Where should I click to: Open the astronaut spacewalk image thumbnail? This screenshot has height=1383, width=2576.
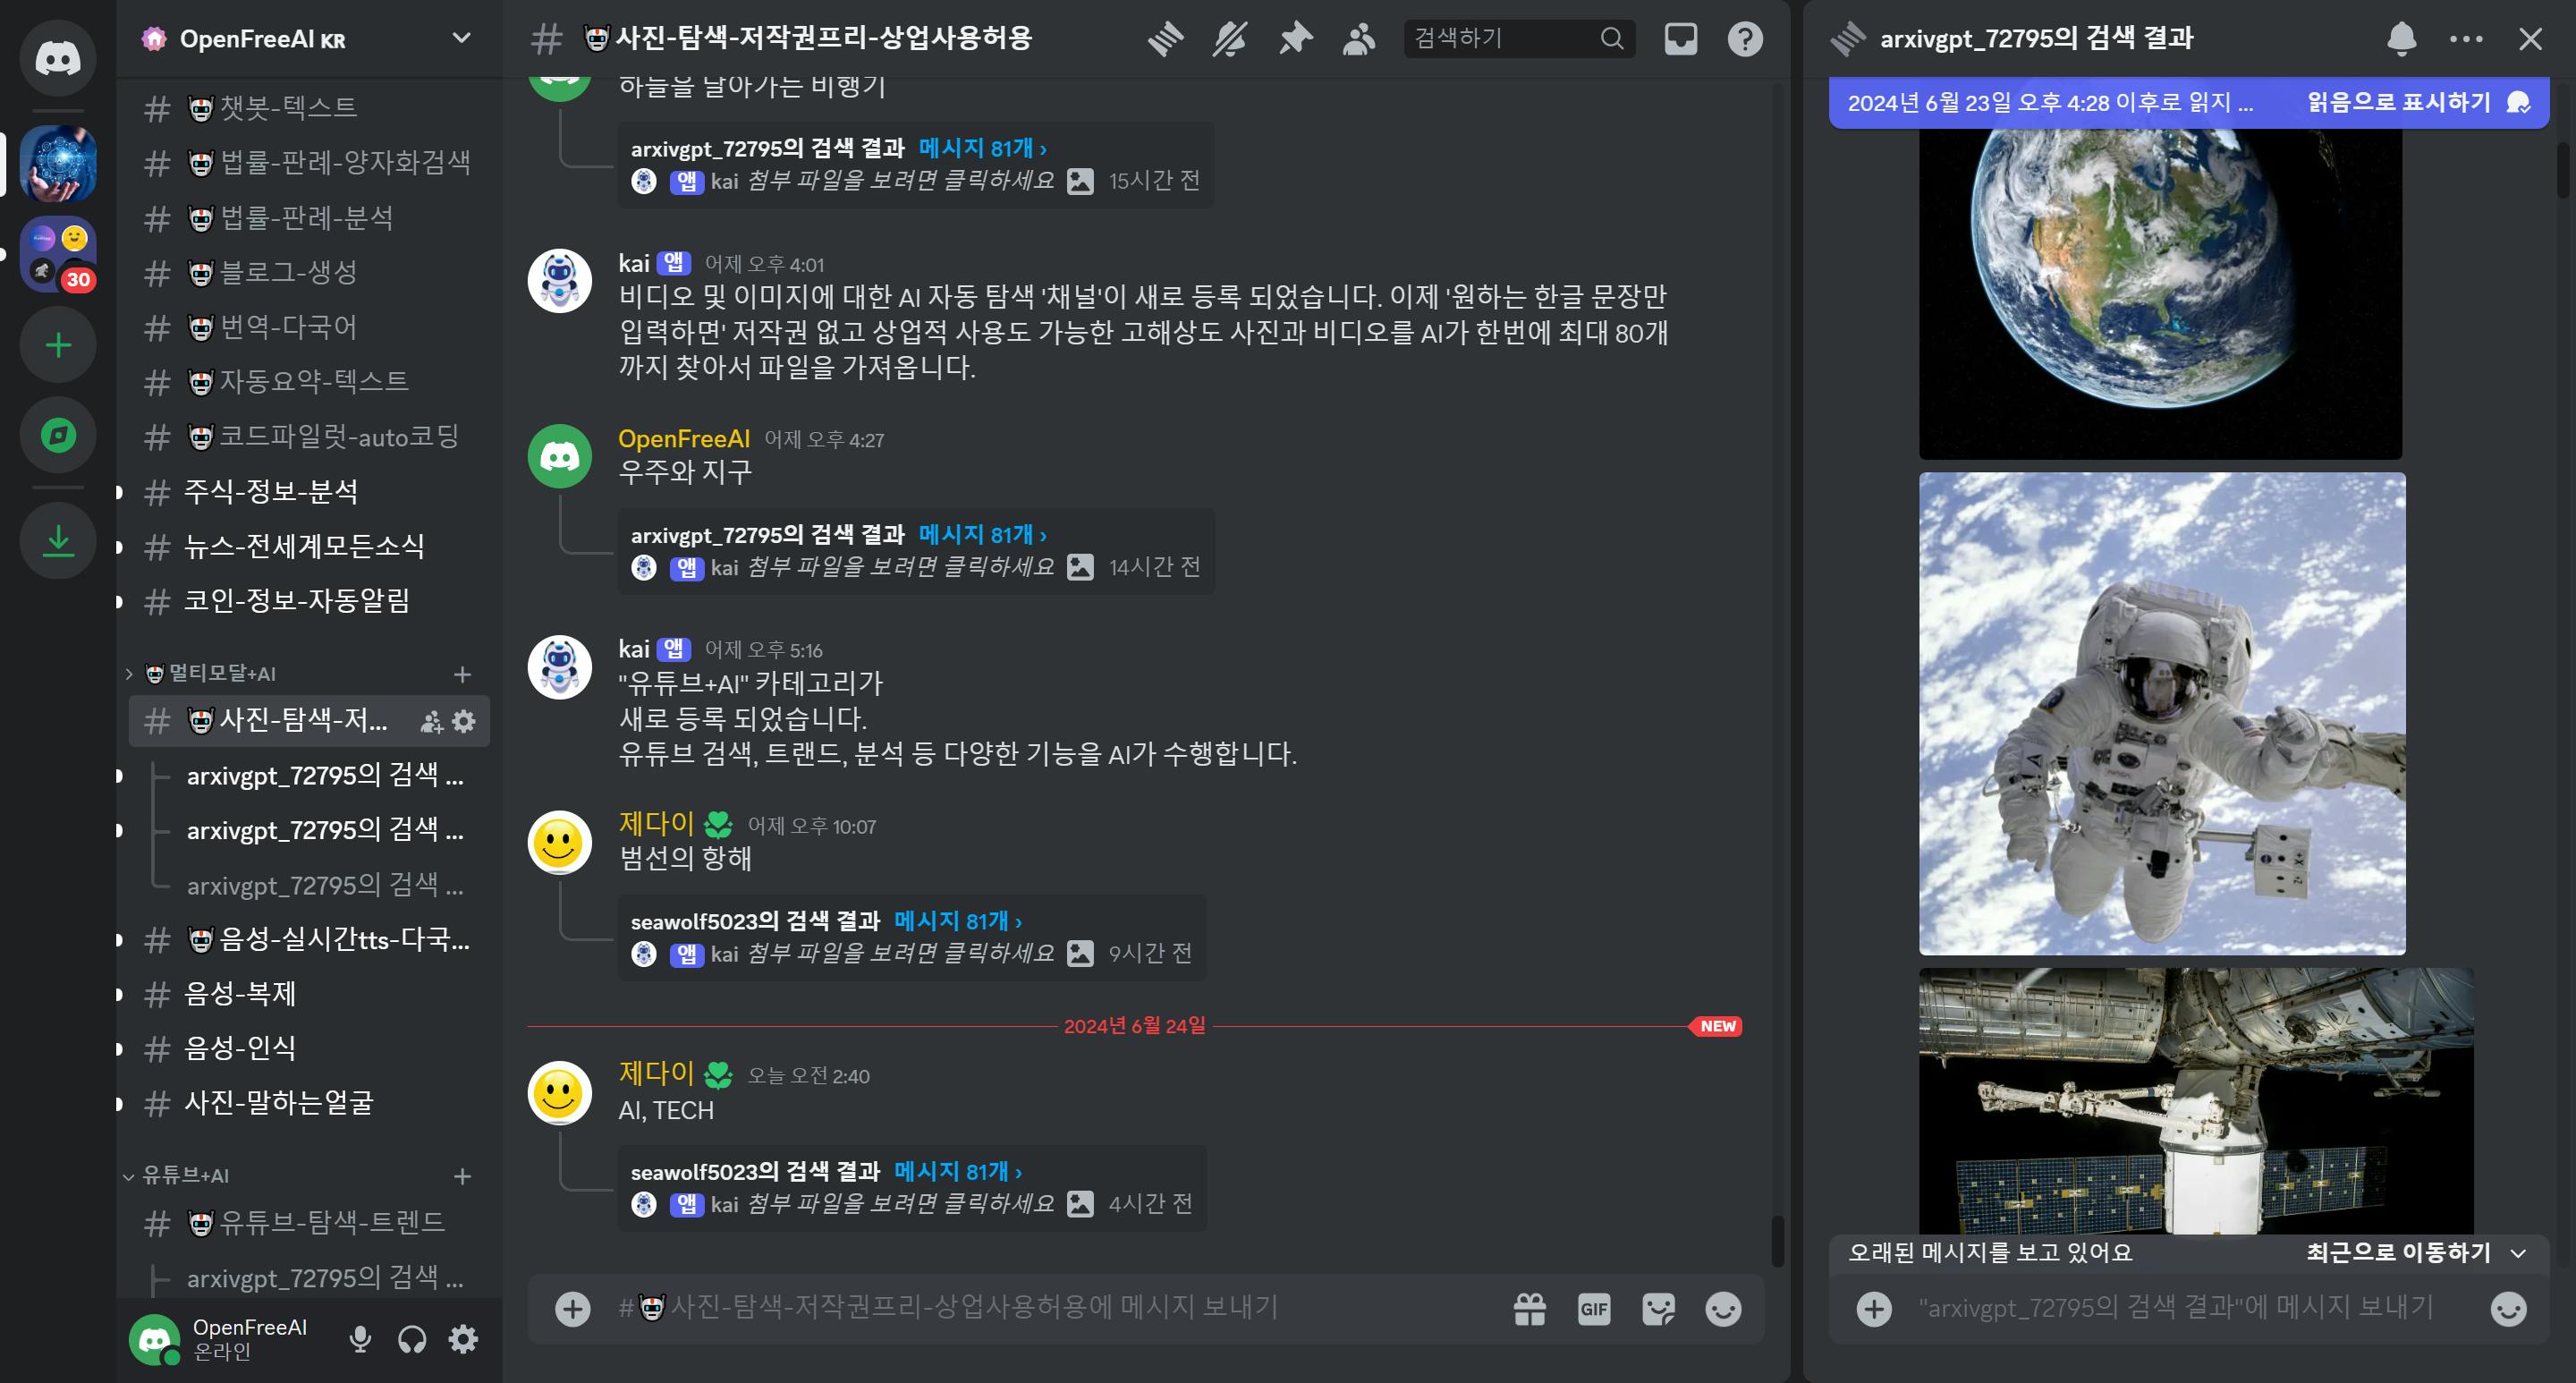click(x=2161, y=713)
